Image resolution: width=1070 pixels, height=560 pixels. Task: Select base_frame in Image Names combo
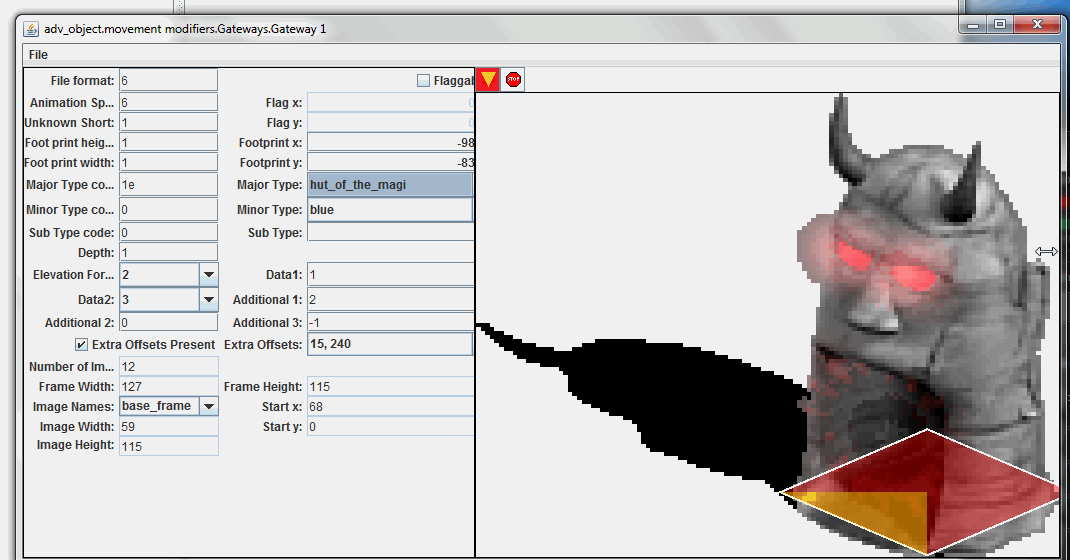160,407
